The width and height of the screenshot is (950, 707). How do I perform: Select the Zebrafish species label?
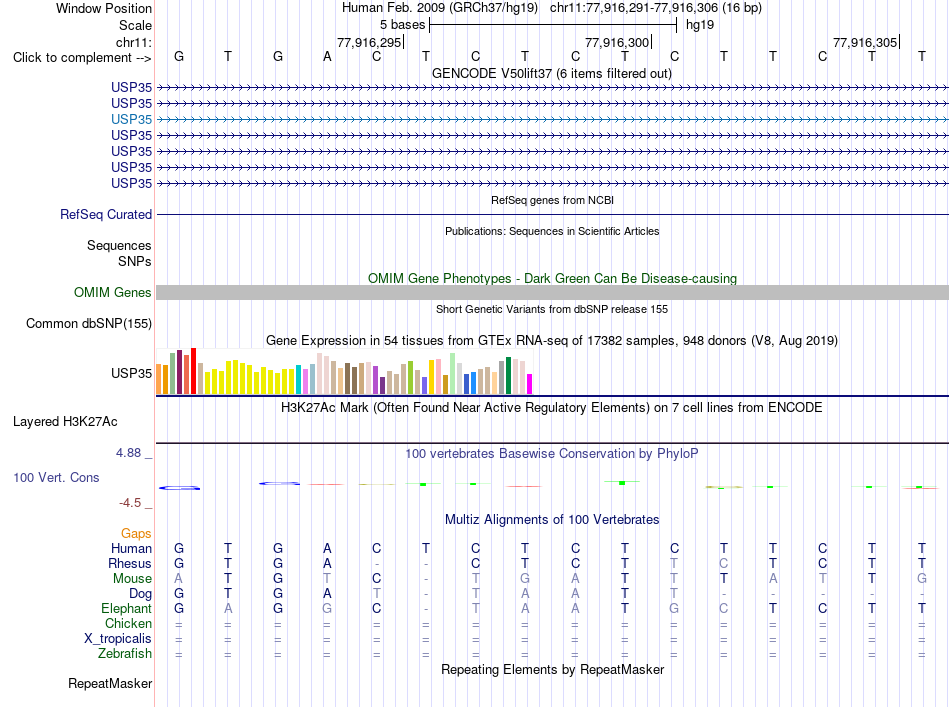pos(125,654)
